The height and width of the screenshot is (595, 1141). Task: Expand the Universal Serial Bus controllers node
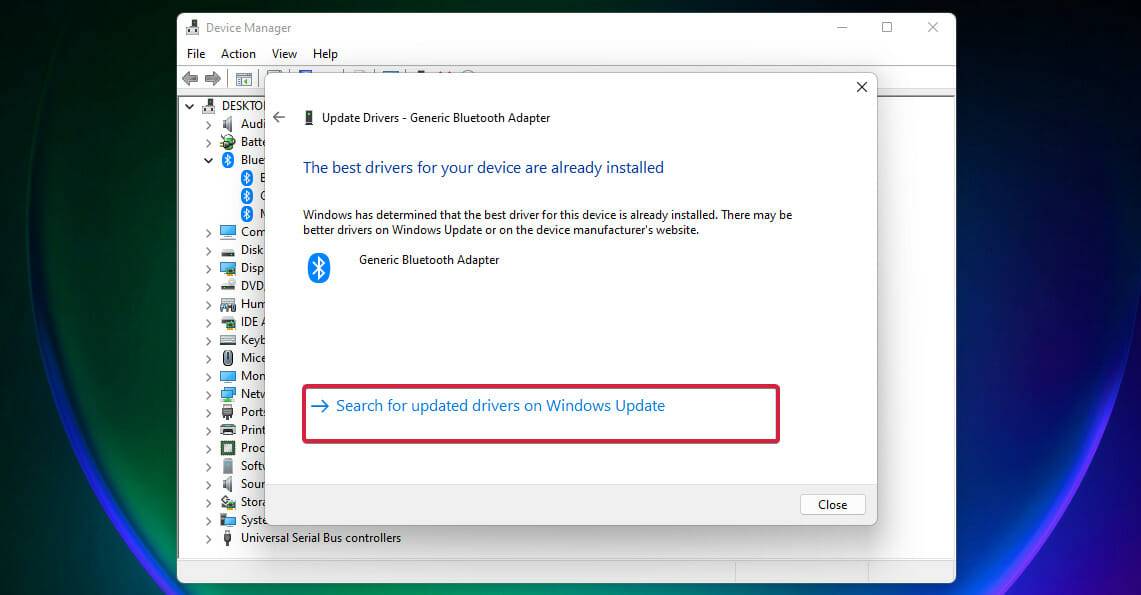point(207,538)
